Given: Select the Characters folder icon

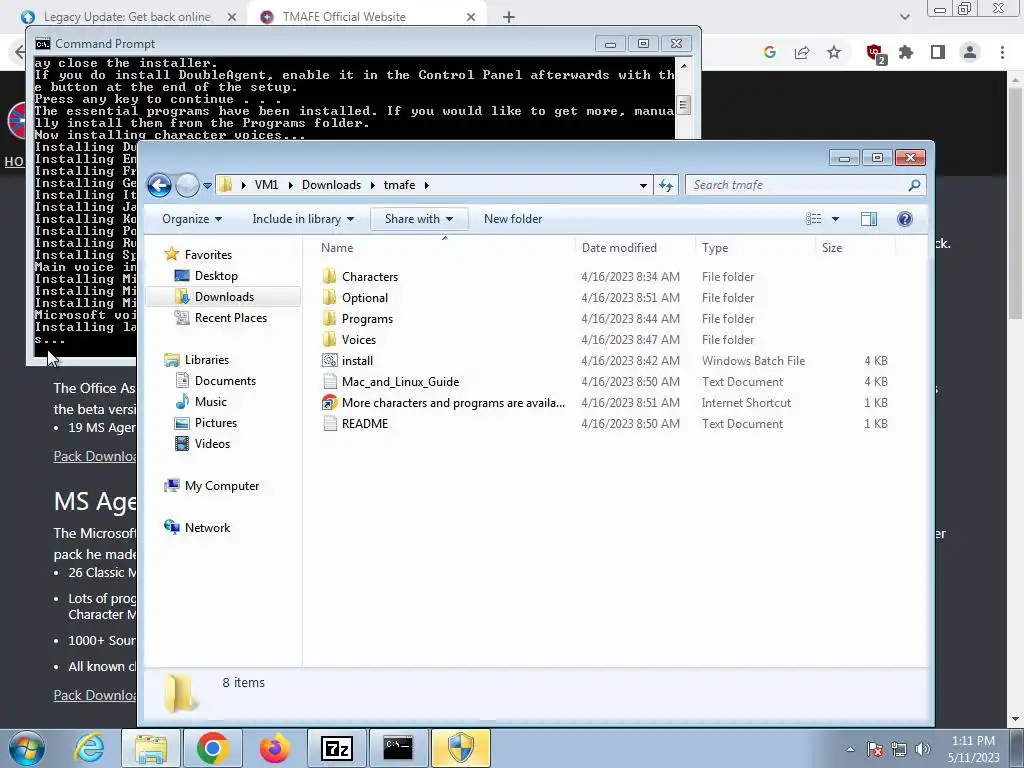Looking at the screenshot, I should coord(330,276).
